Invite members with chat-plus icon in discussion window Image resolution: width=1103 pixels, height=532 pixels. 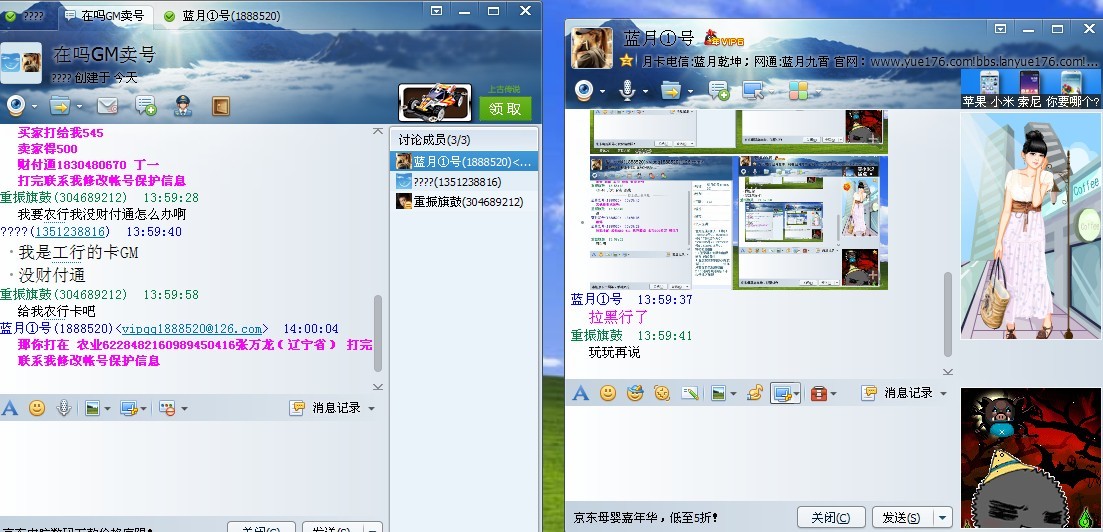(x=146, y=106)
